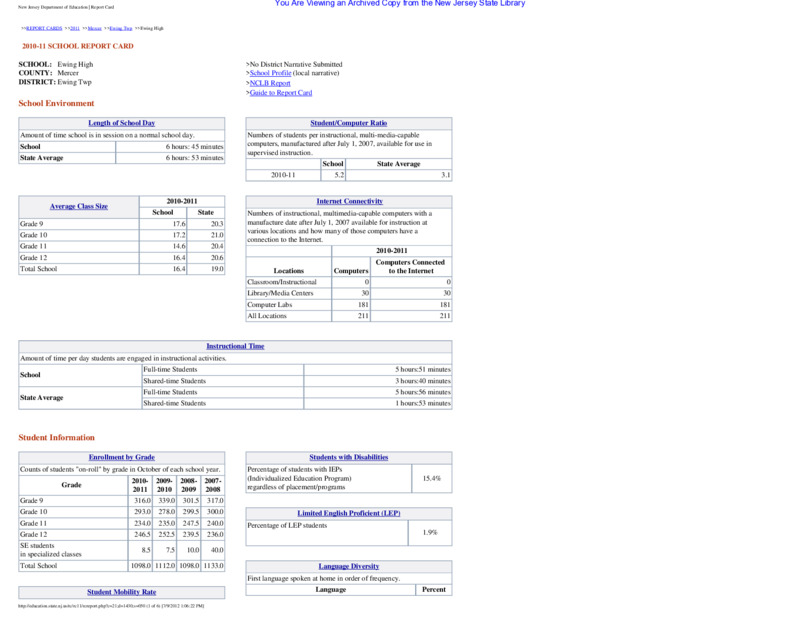Open Guide to Report Card link

281,93
